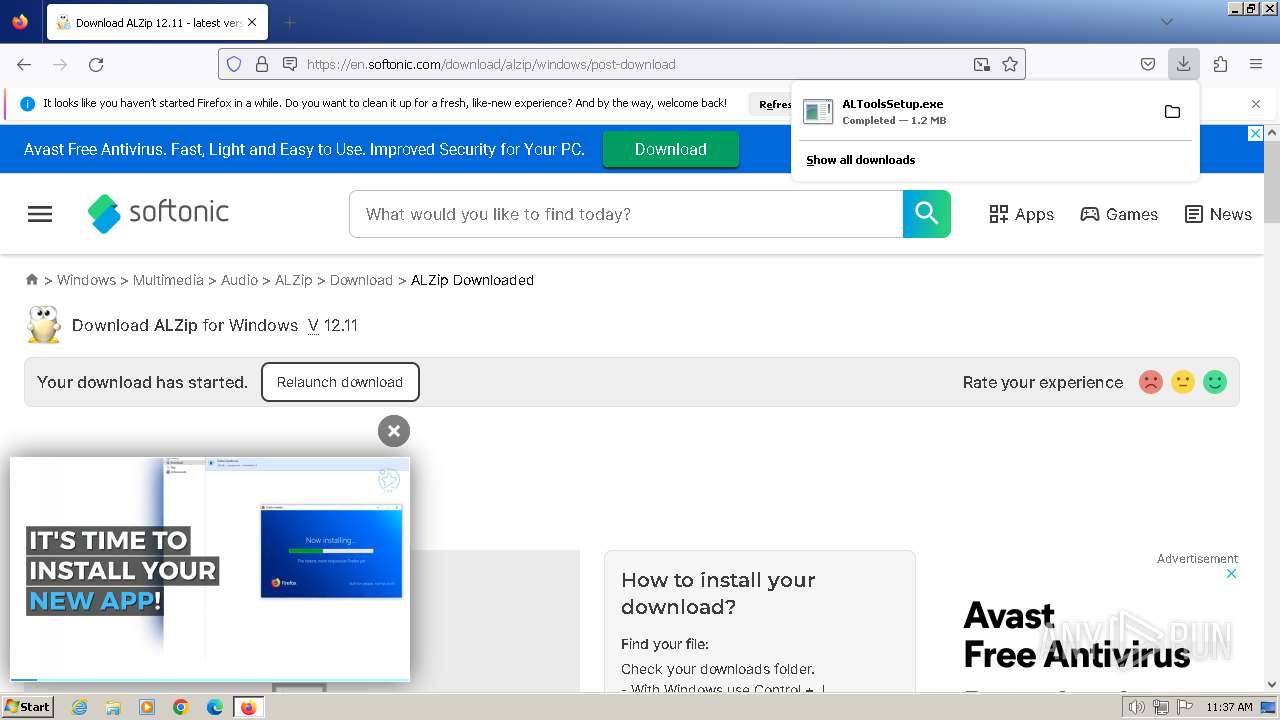Toggle the Firefox downloads panel button
Screen dimensions: 1280x720
1184,64
